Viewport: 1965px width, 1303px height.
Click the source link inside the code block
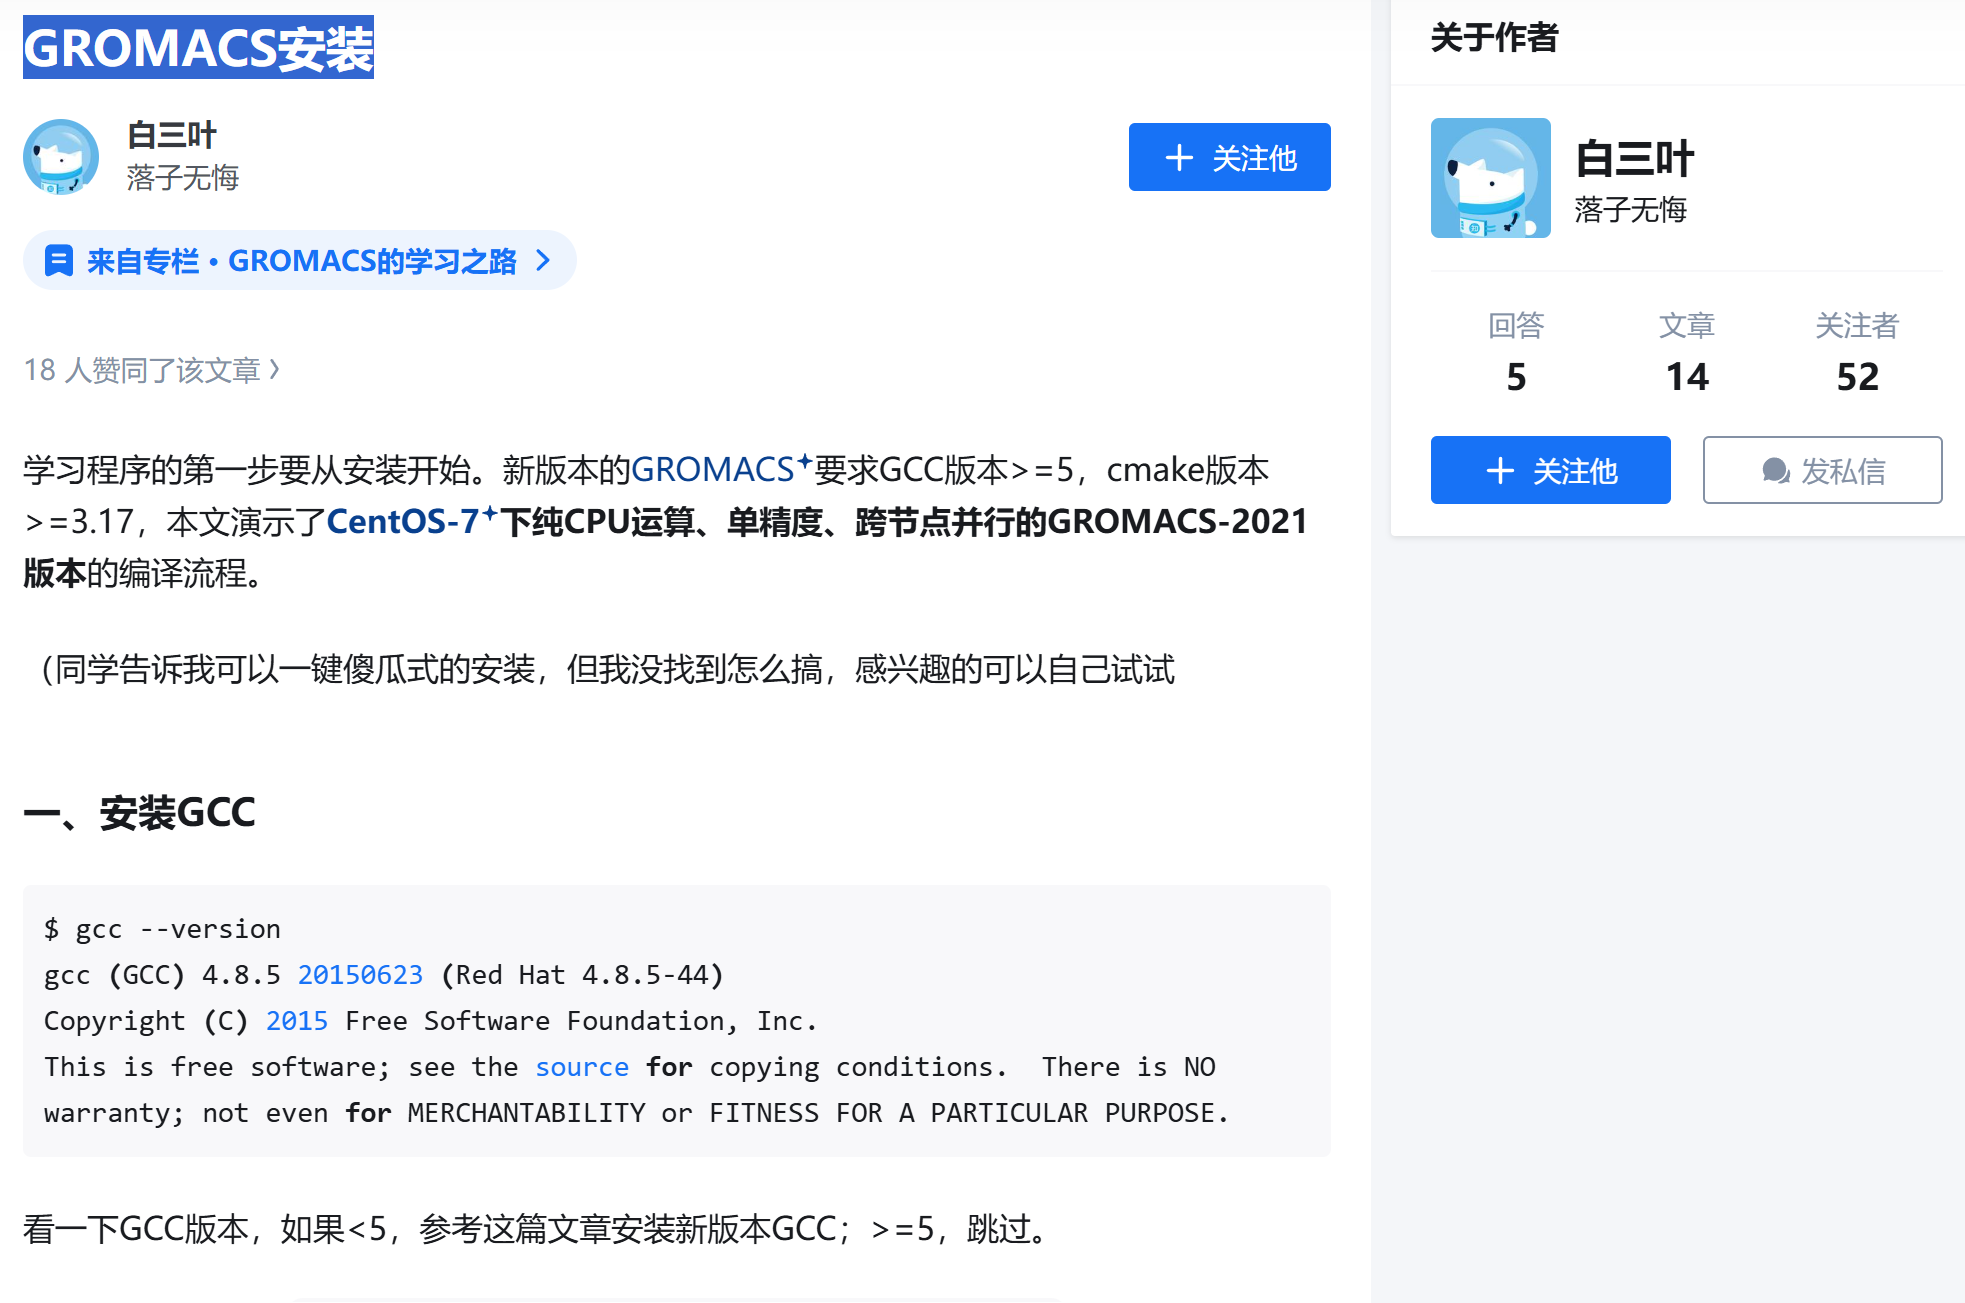click(581, 1066)
